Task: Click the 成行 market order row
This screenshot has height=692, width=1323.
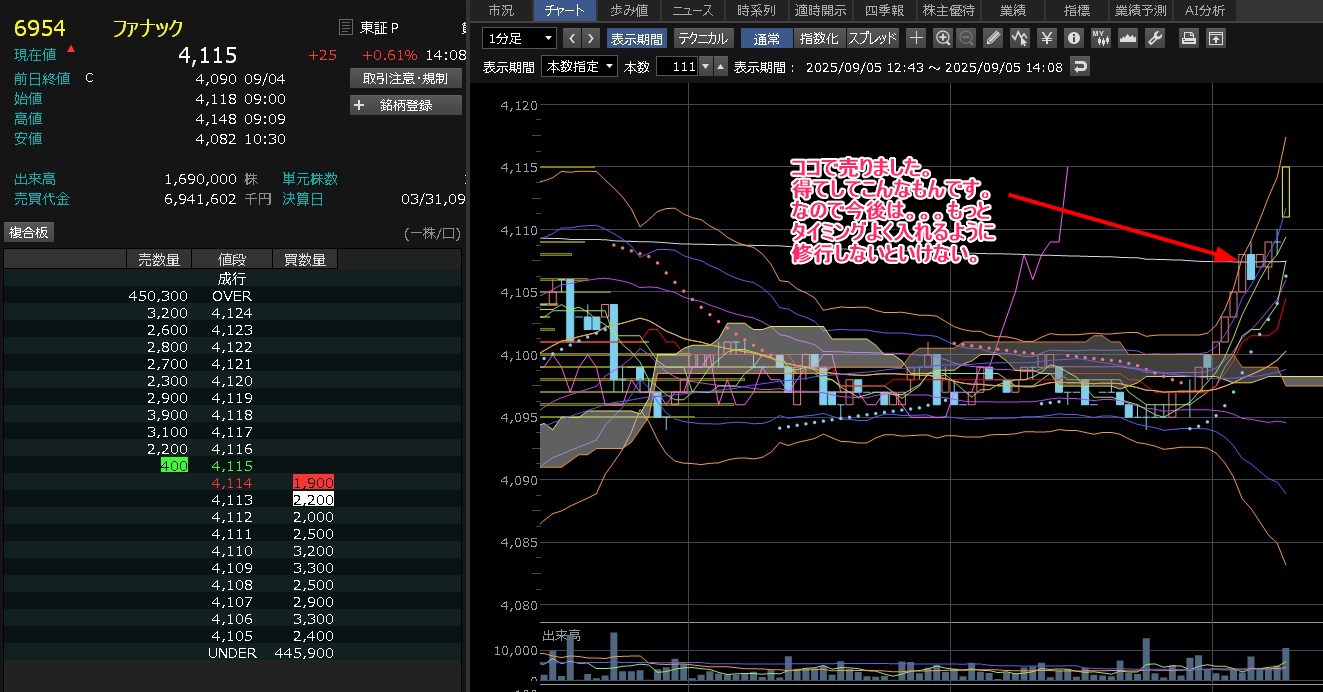Action: point(232,279)
